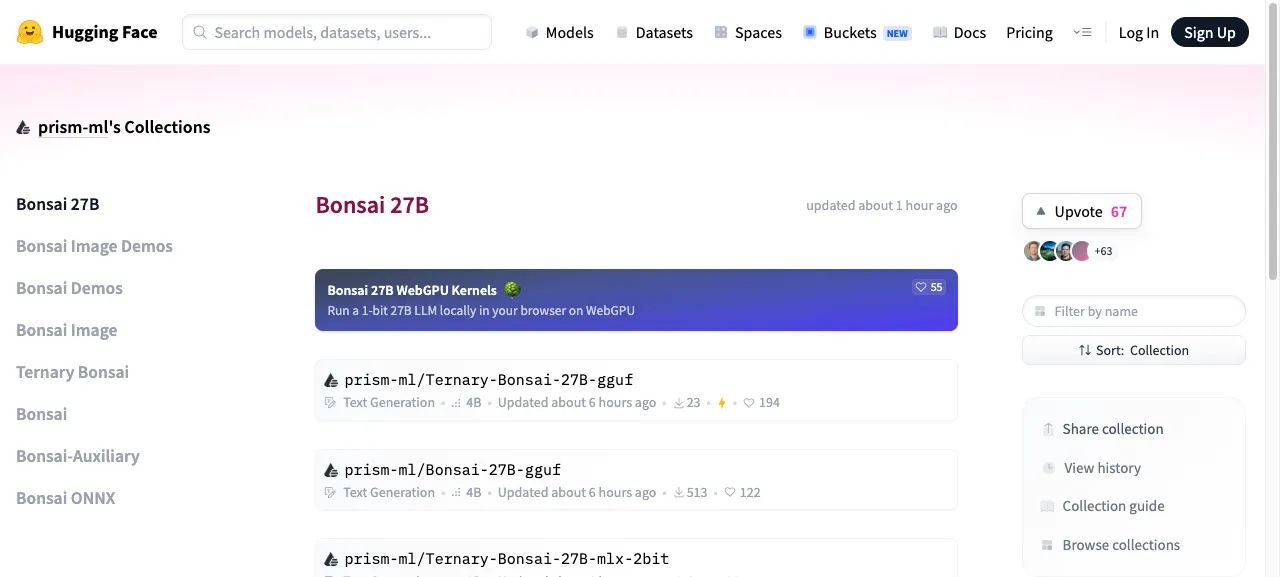The image size is (1280, 577).
Task: Click the Buckets icon with NEW badge
Action: [810, 33]
